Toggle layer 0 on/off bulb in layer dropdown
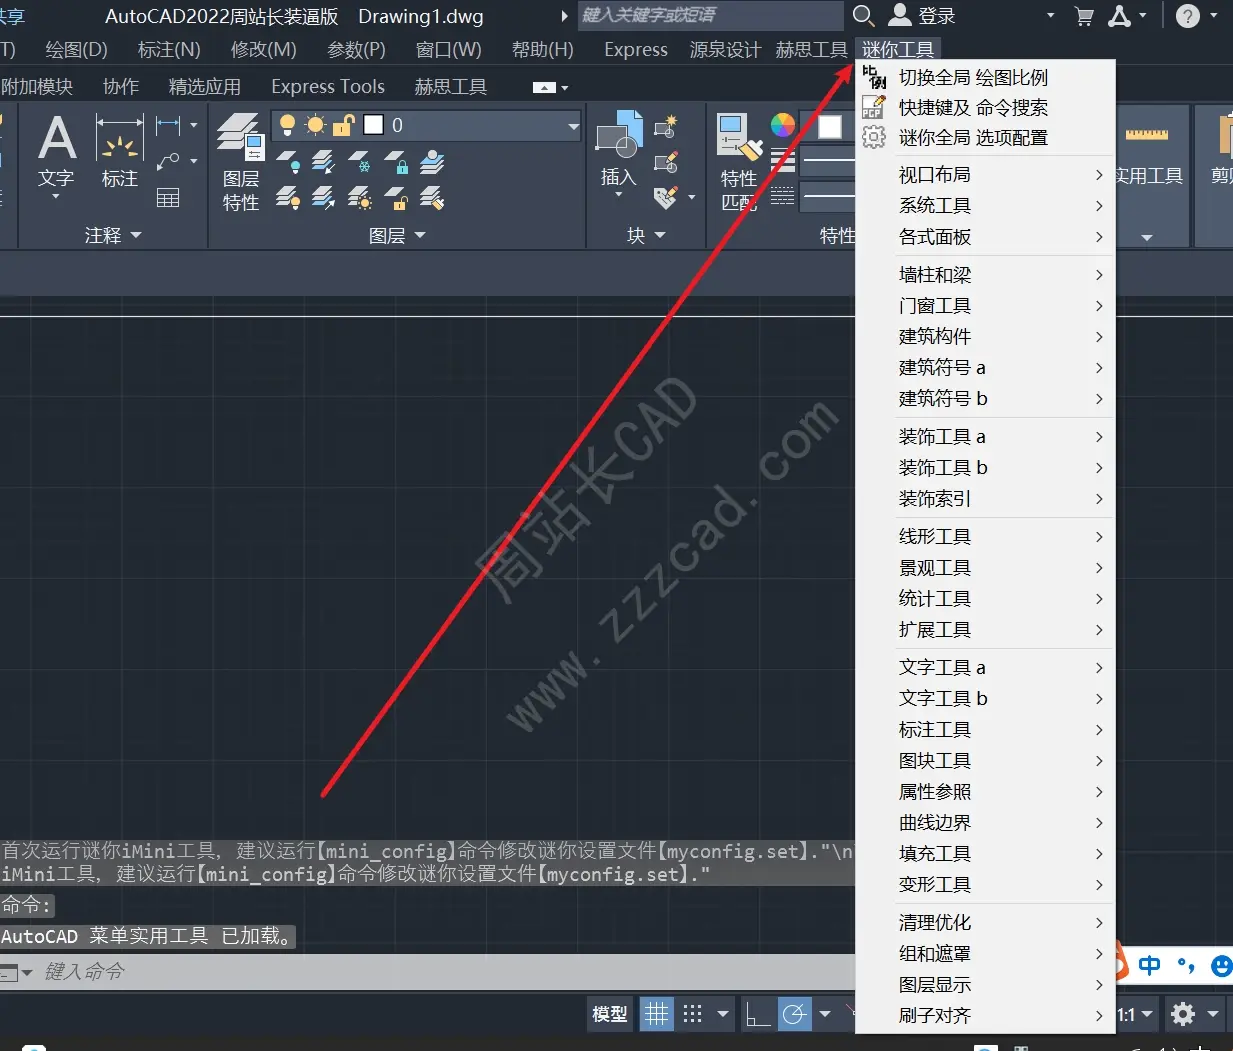Screen dimensions: 1233x1051 click(x=287, y=125)
